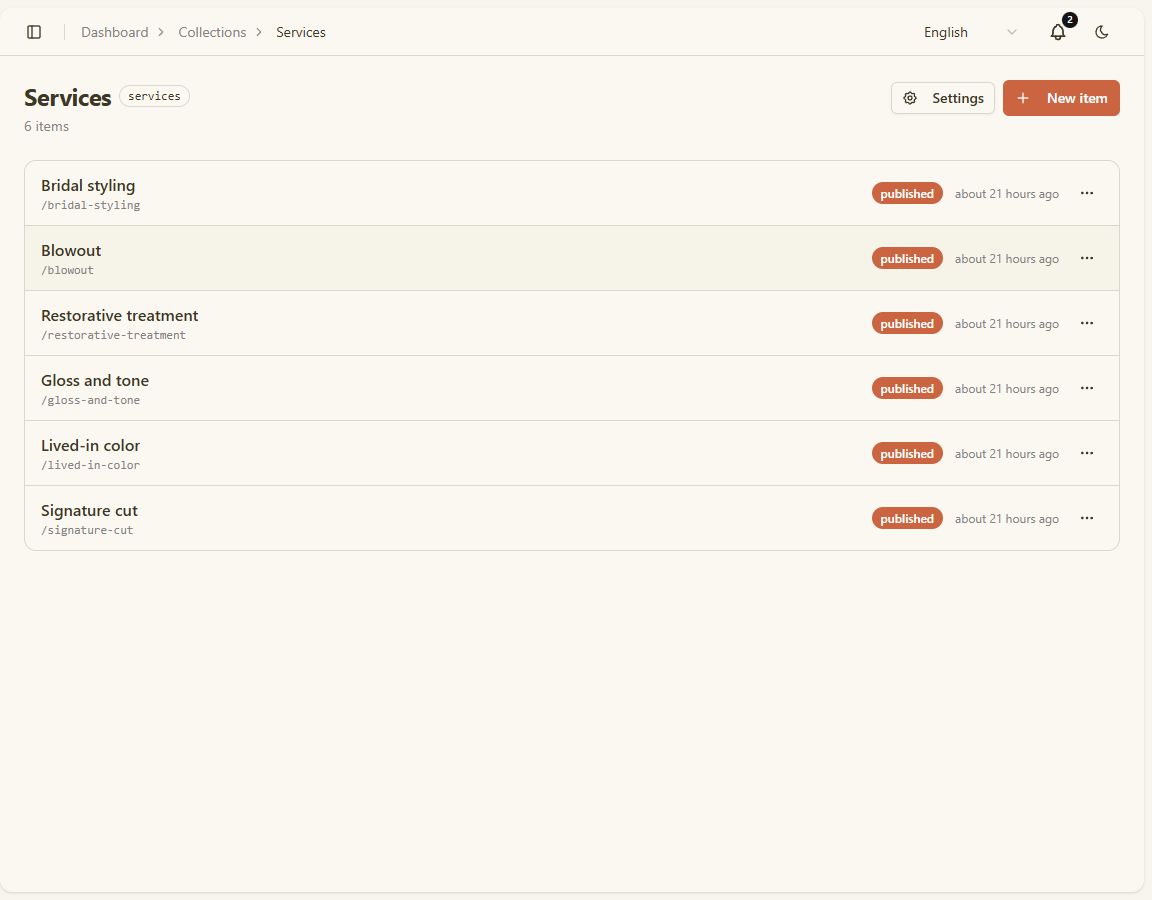Open more options for Signature cut
The height and width of the screenshot is (900, 1152).
pyautogui.click(x=1087, y=519)
